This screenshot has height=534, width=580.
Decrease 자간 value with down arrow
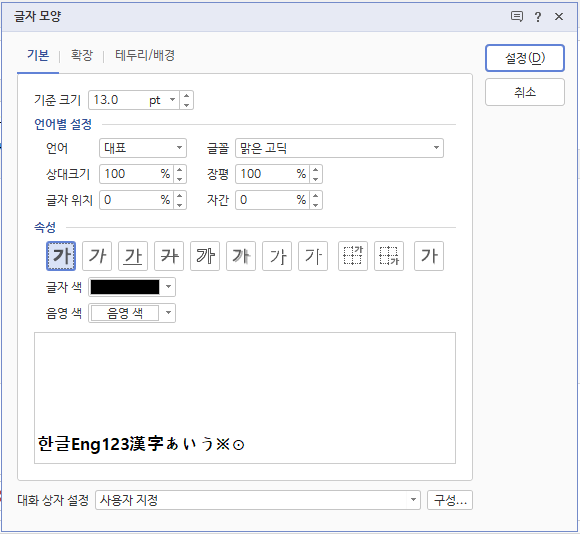pyautogui.click(x=316, y=205)
